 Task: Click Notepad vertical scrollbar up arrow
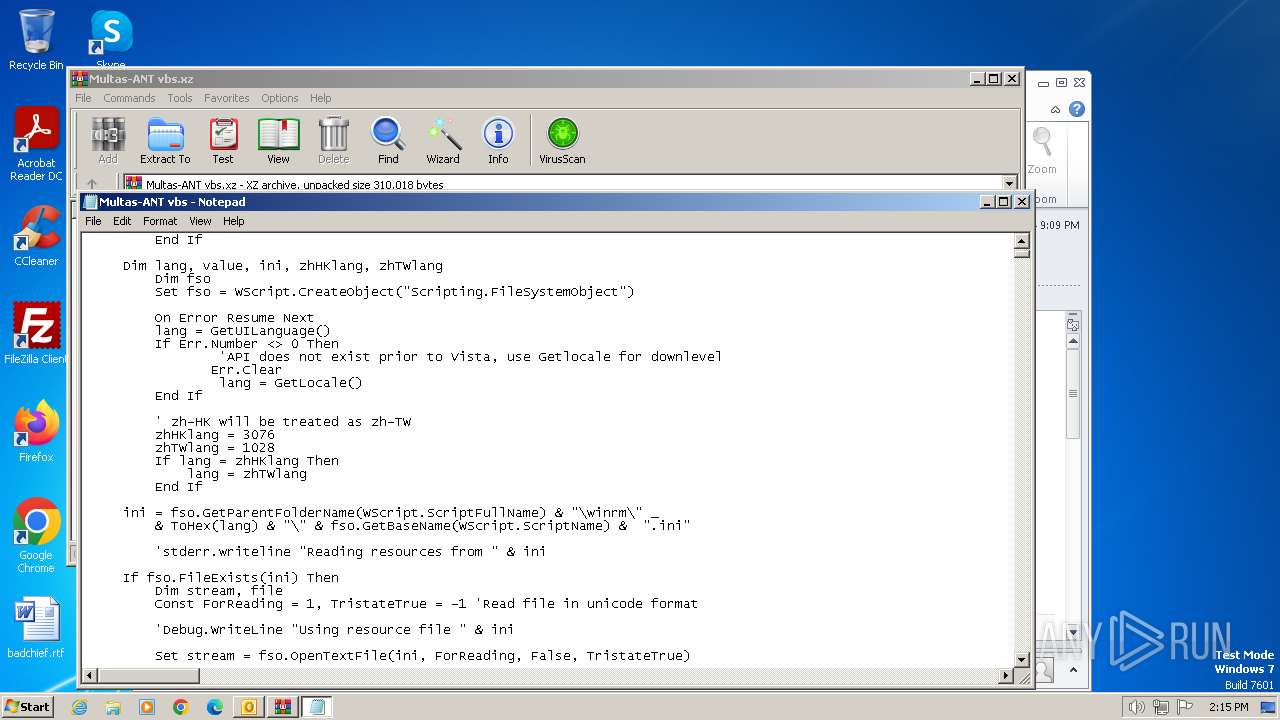[1022, 240]
